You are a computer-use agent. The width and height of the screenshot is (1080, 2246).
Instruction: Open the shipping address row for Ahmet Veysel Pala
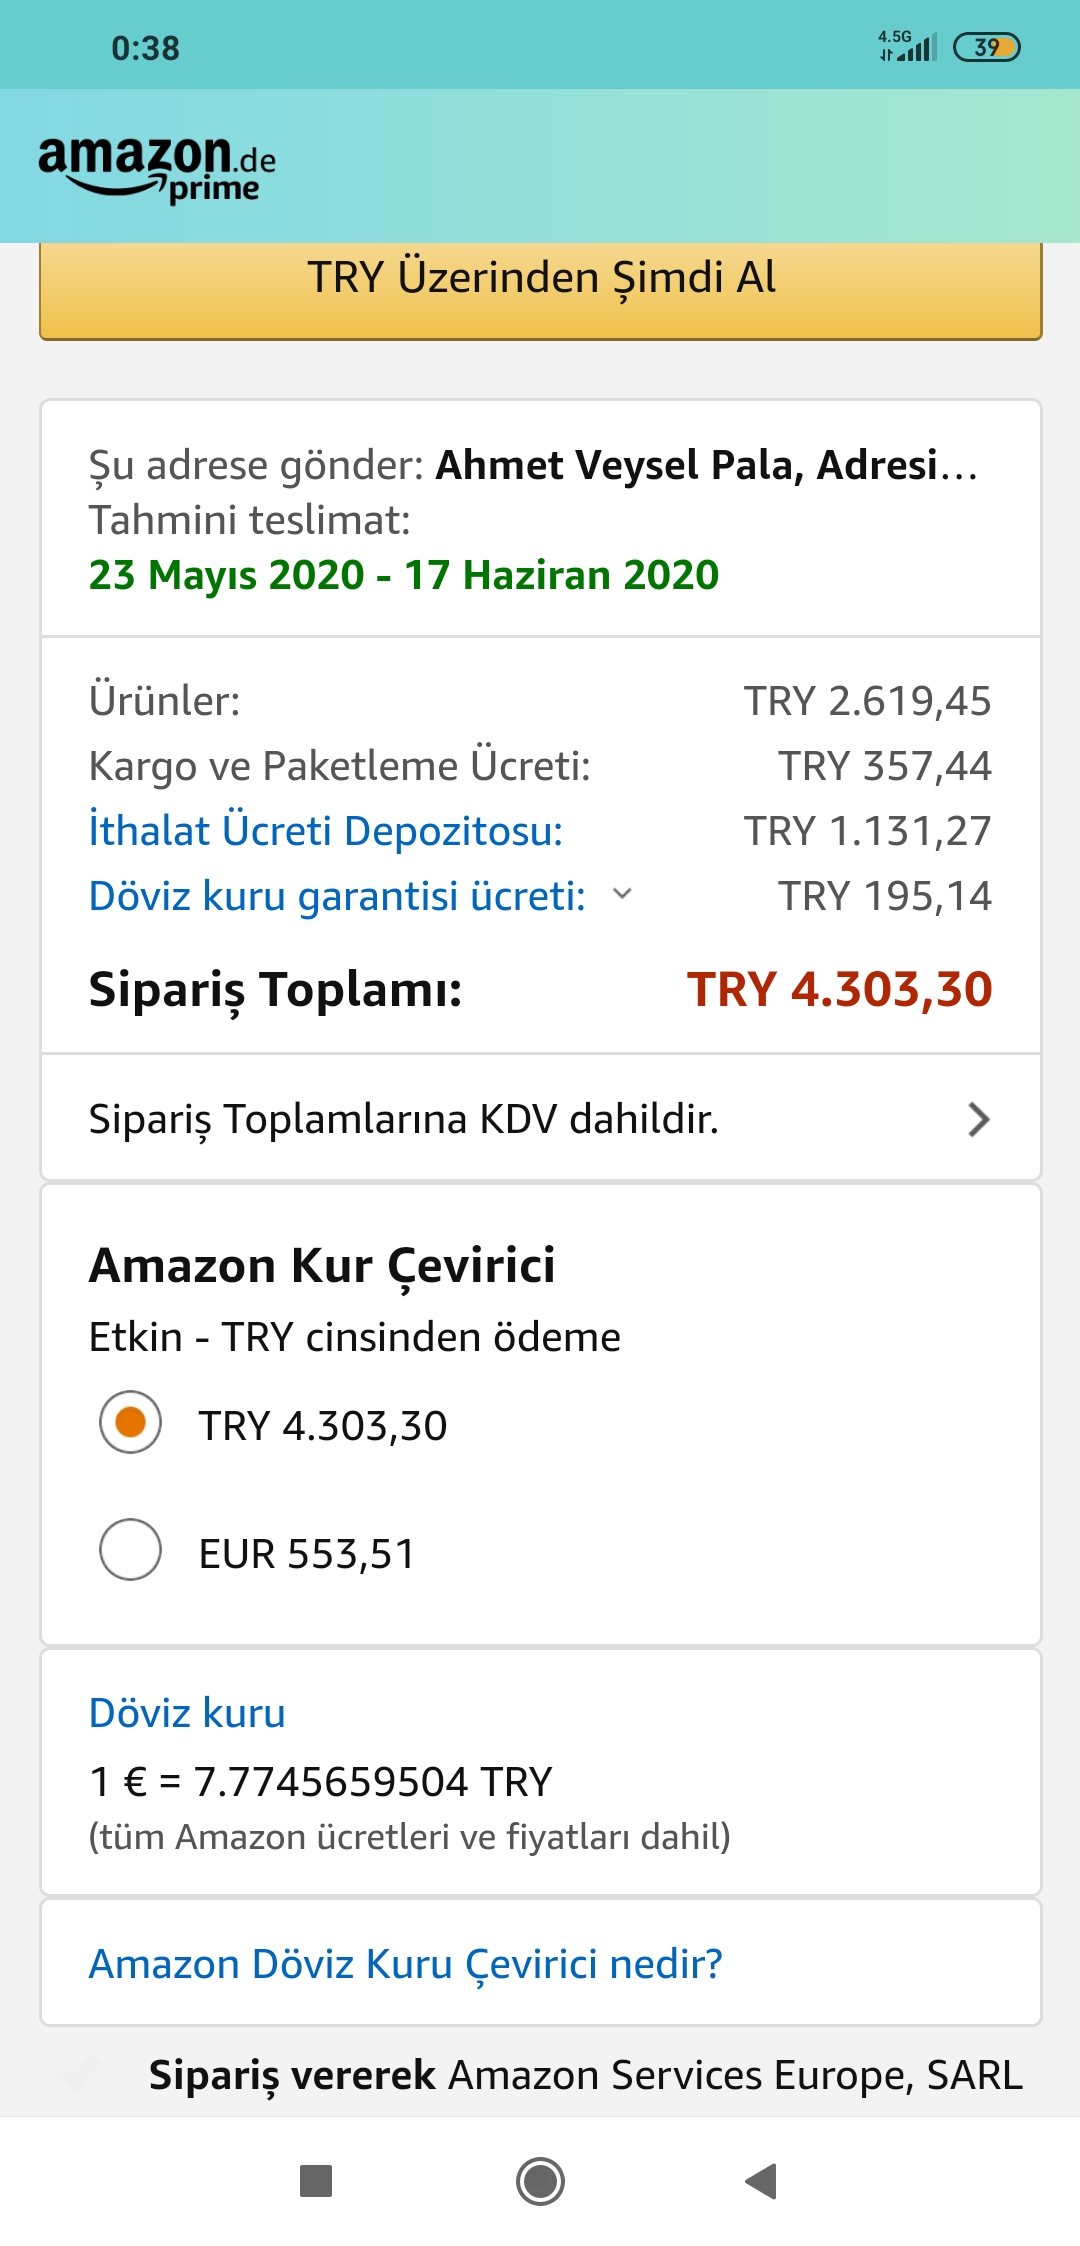(540, 465)
